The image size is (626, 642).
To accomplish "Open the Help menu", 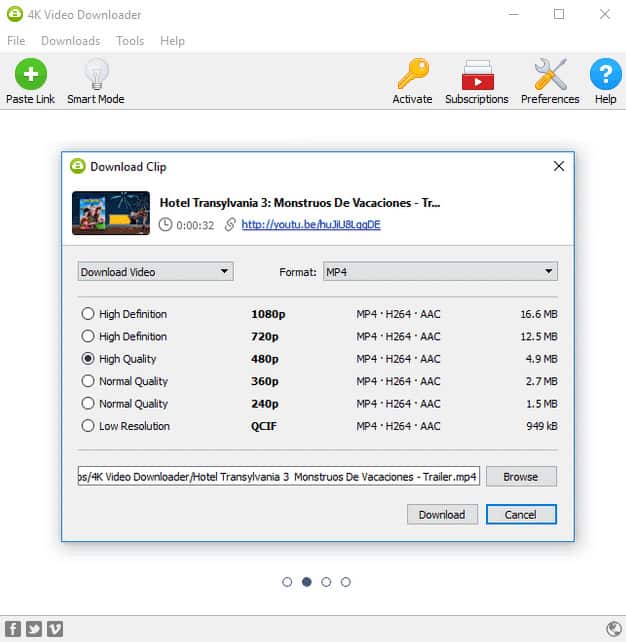I will (172, 41).
